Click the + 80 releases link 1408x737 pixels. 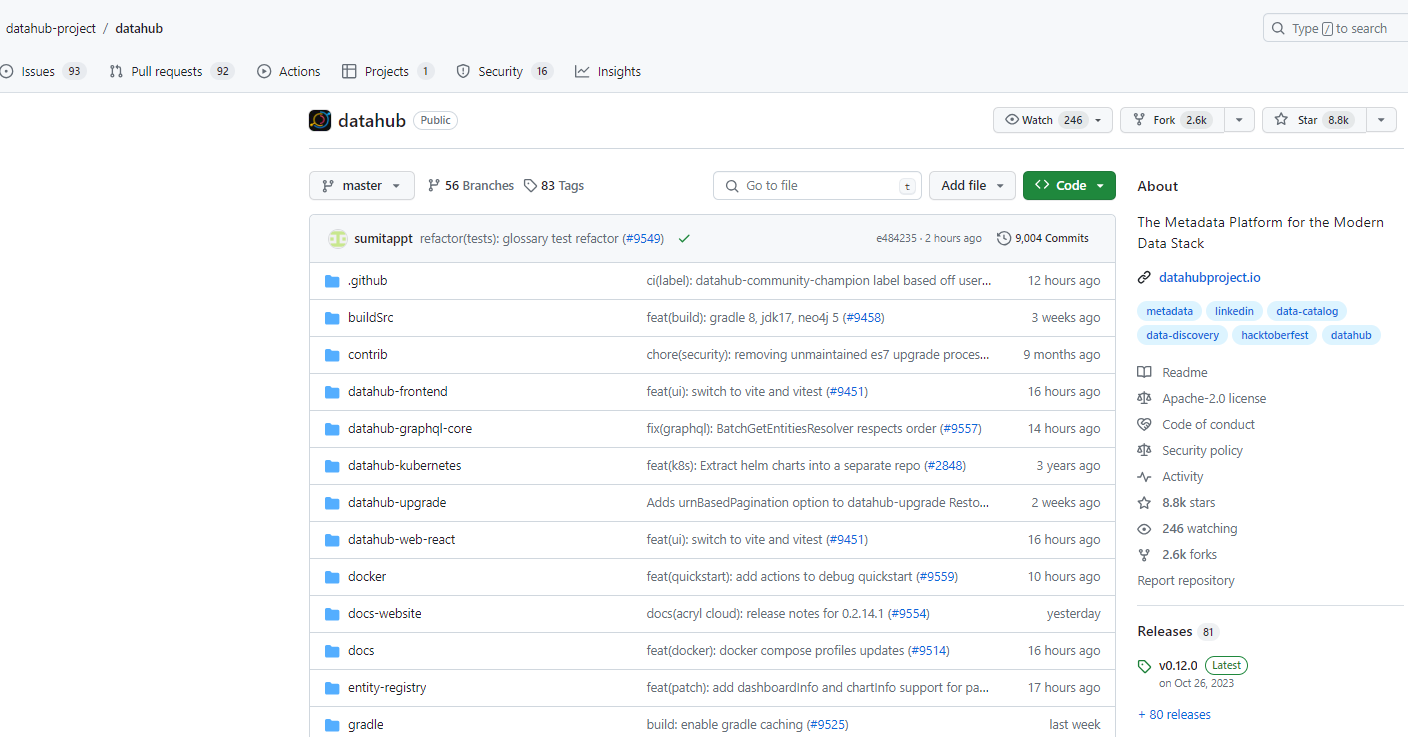1174,715
